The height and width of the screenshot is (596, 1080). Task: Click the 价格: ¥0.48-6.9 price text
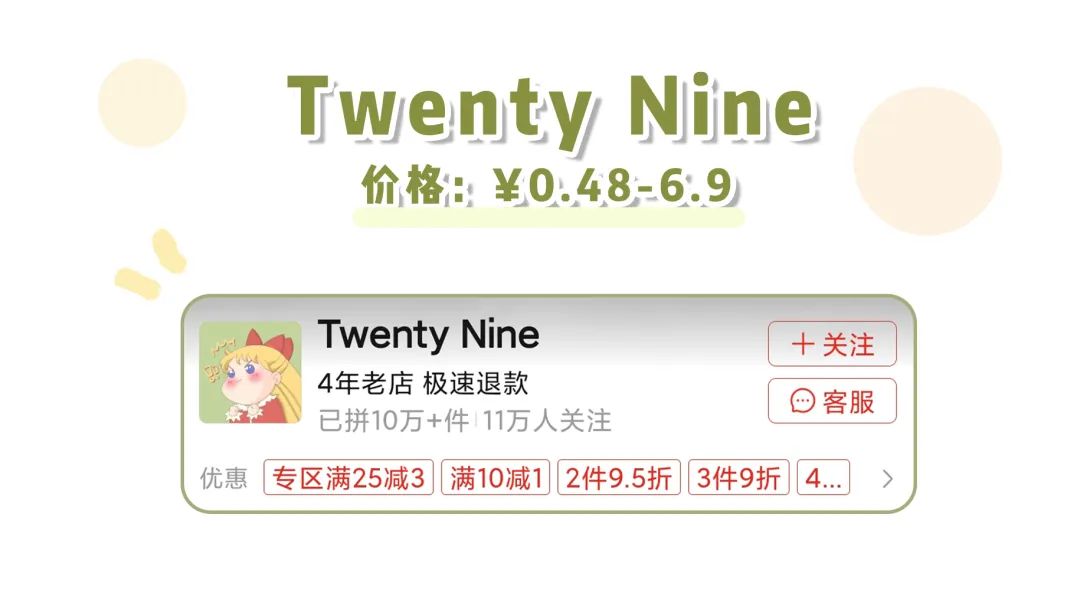tap(548, 185)
